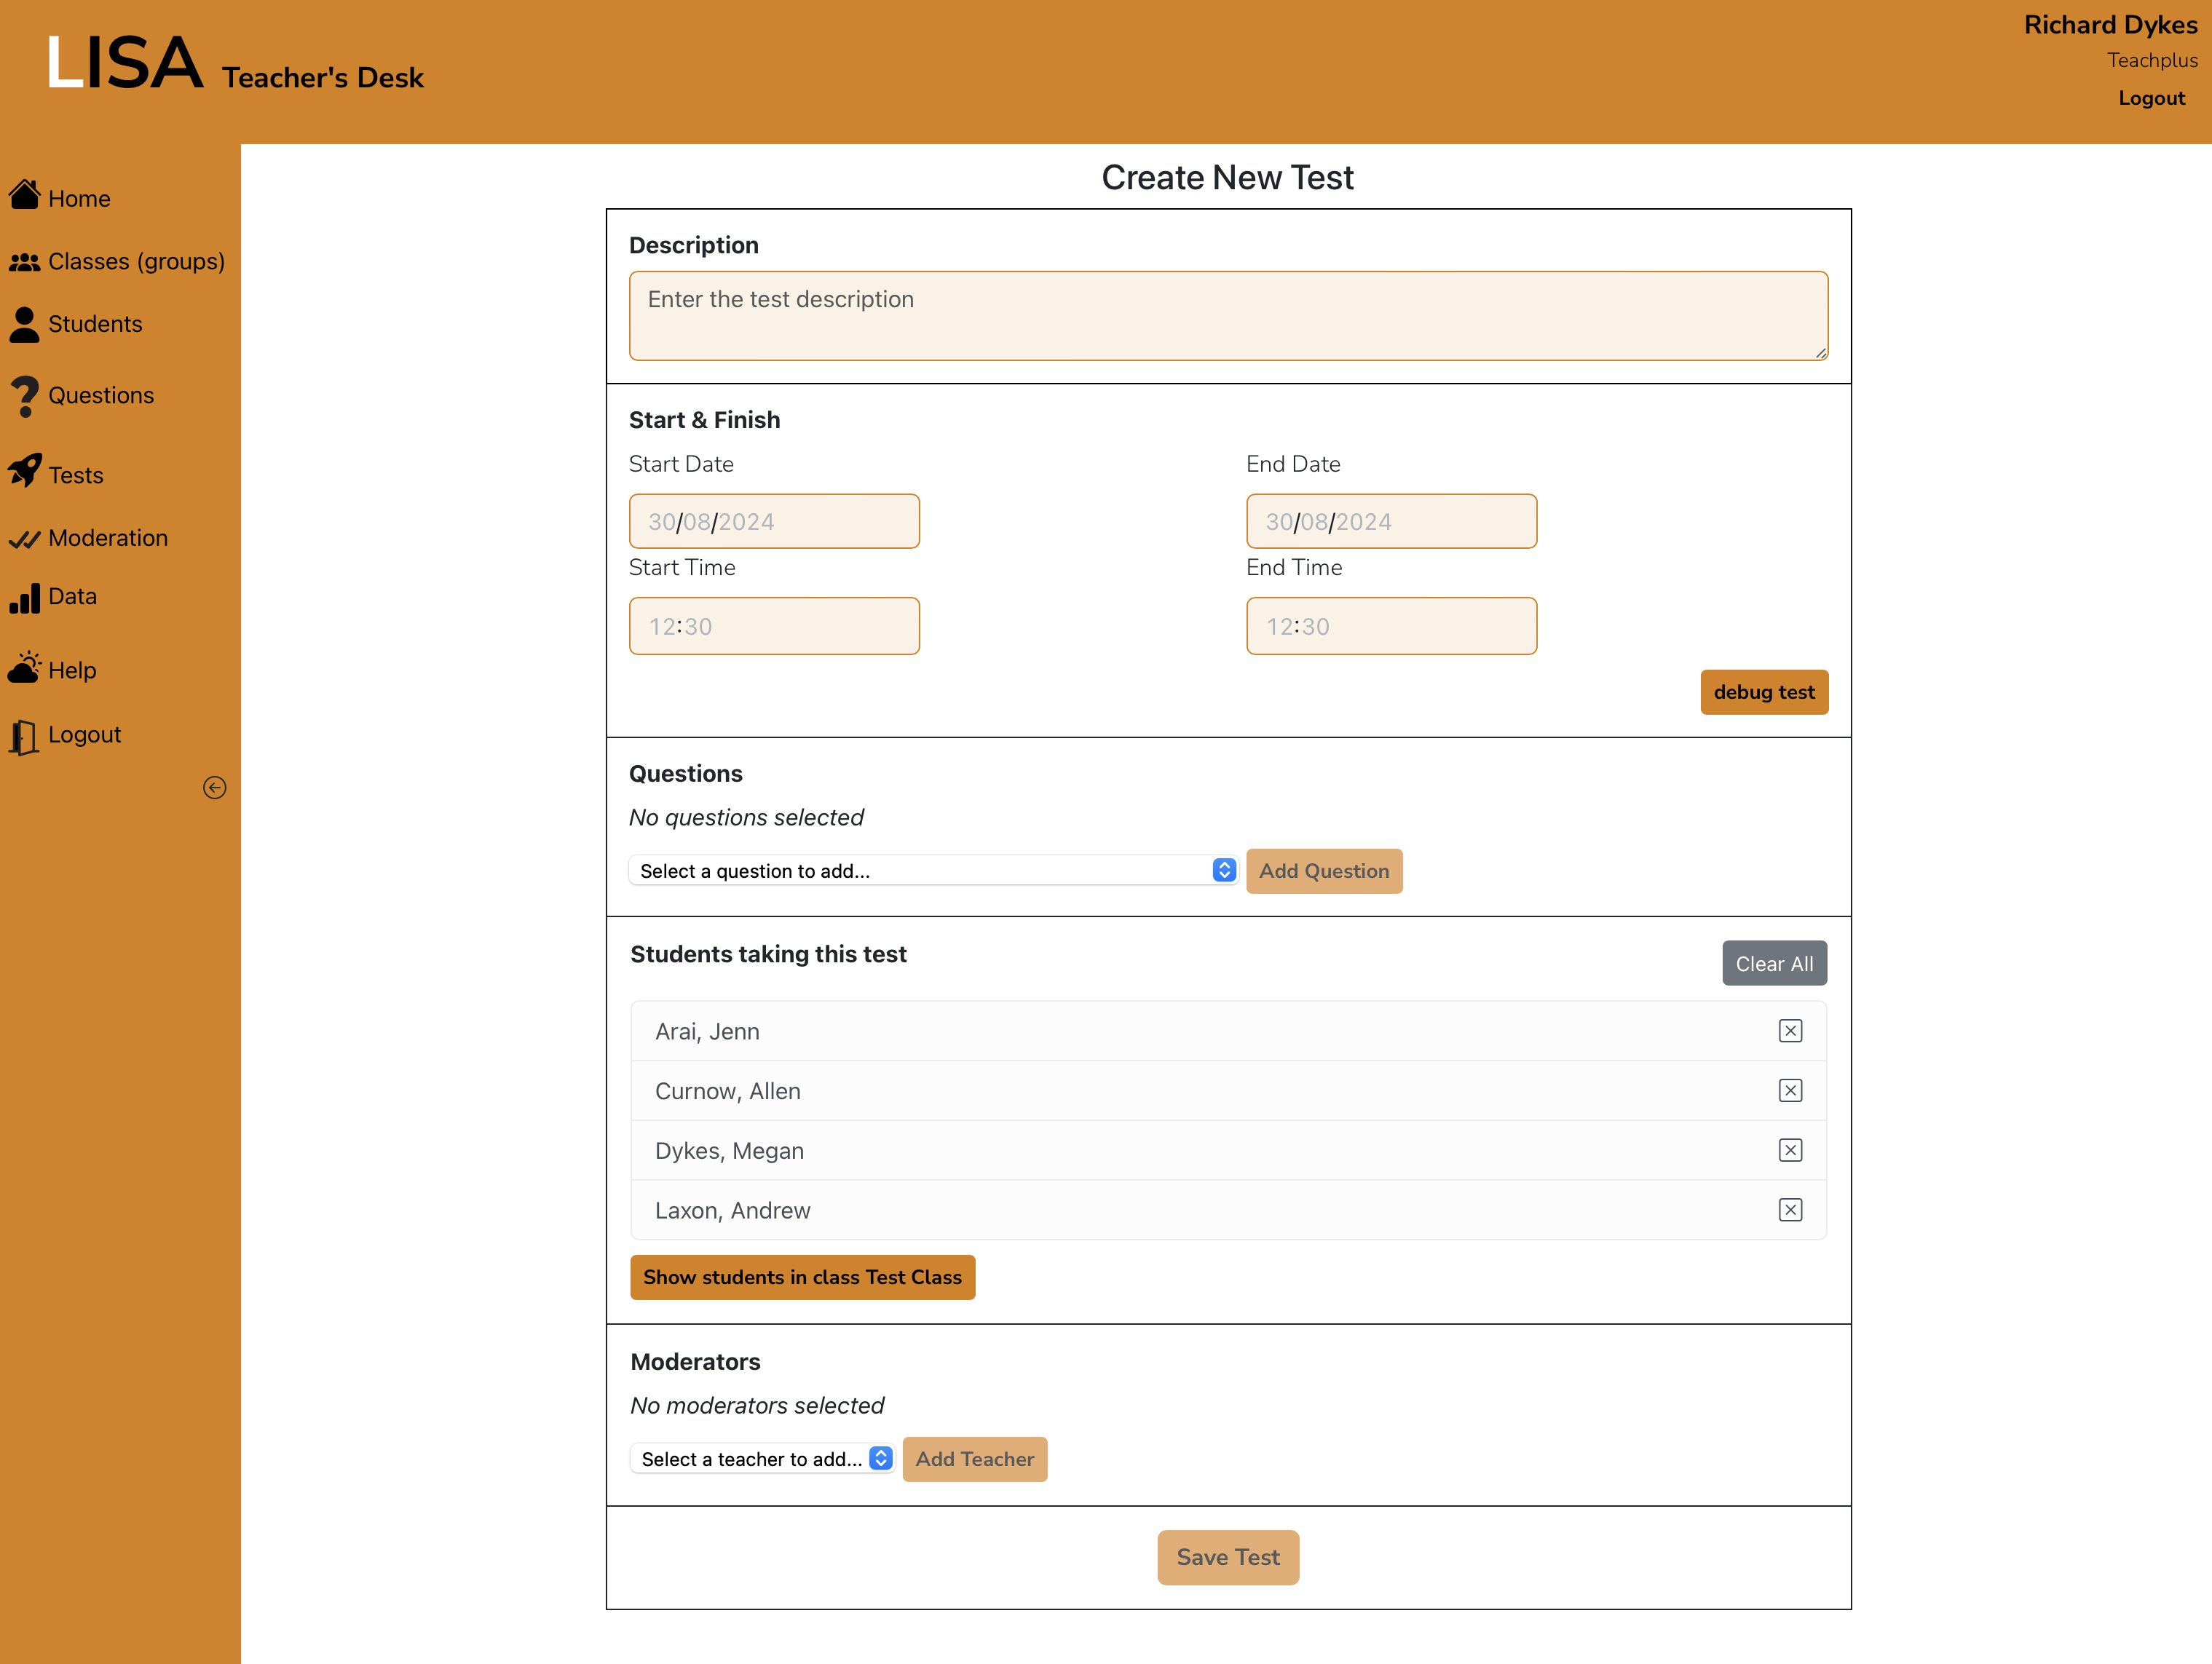The width and height of the screenshot is (2212, 1664).
Task: Expand the Select a teacher to add dropdown
Action: pos(762,1459)
